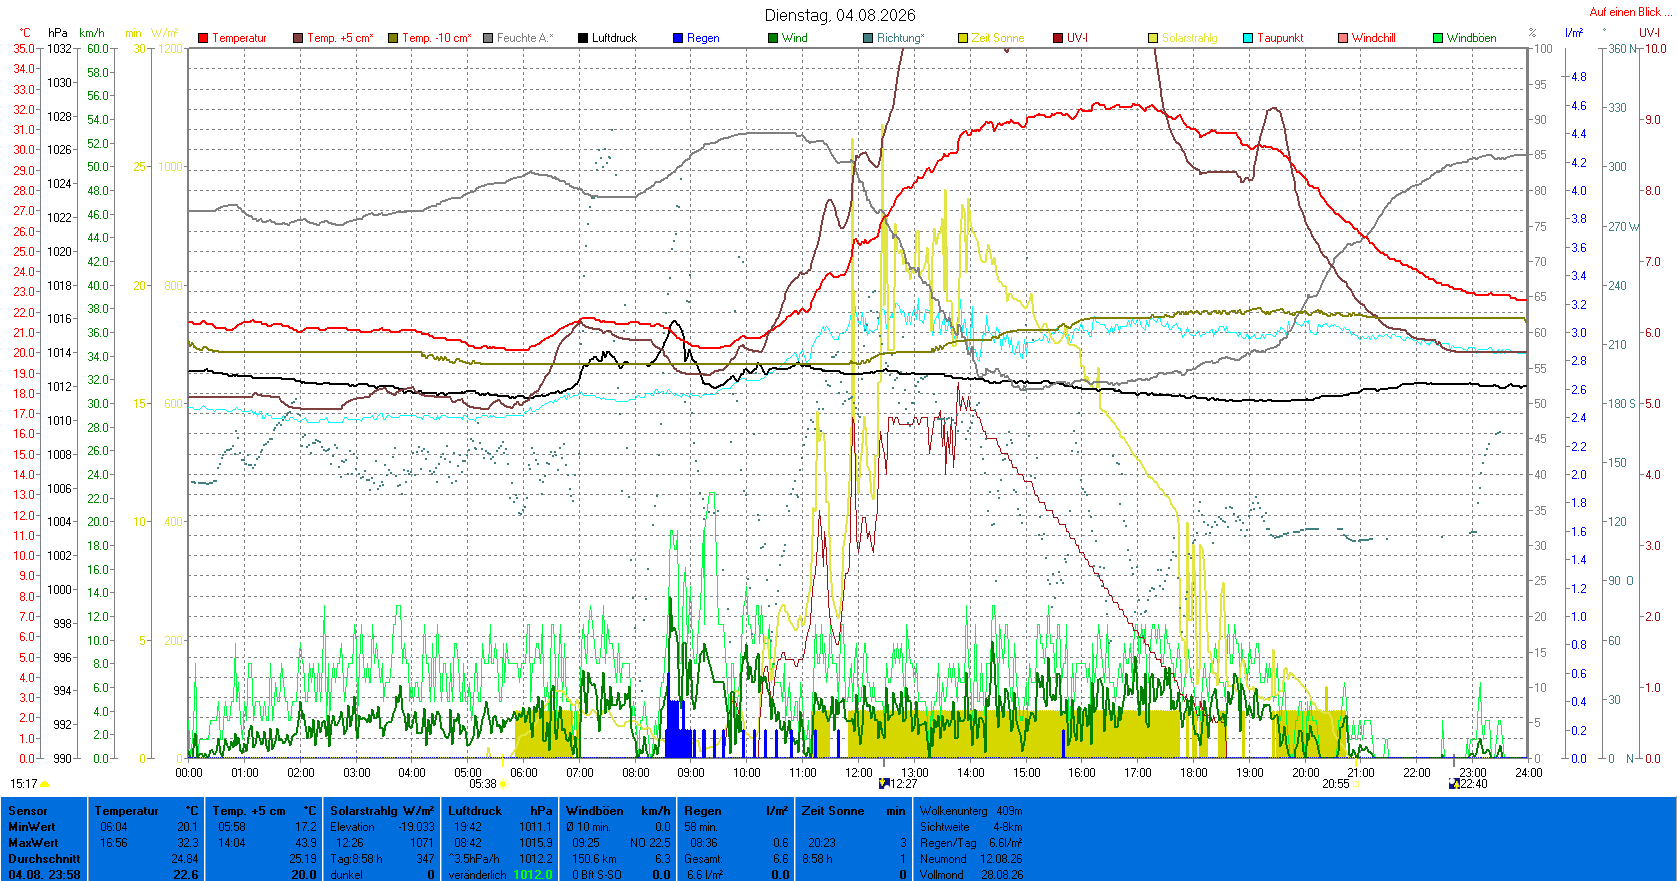
Task: Click the green pressure value 1012.0
Action: [533, 875]
